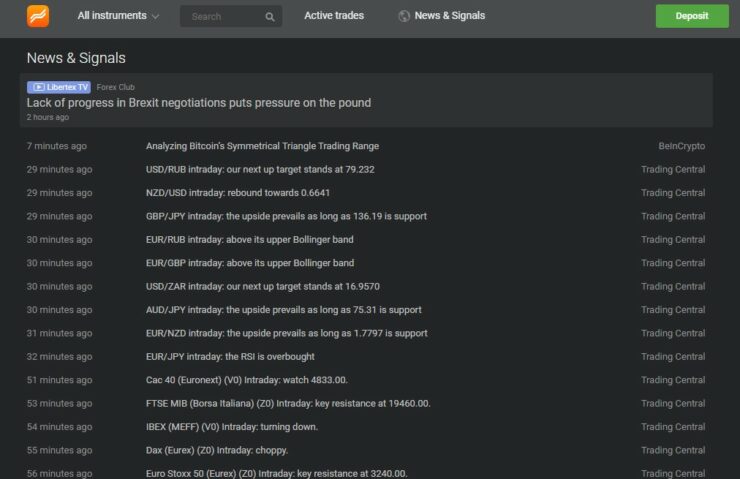740x479 pixels.
Task: Click the magnifier icon in search box
Action: (x=269, y=17)
